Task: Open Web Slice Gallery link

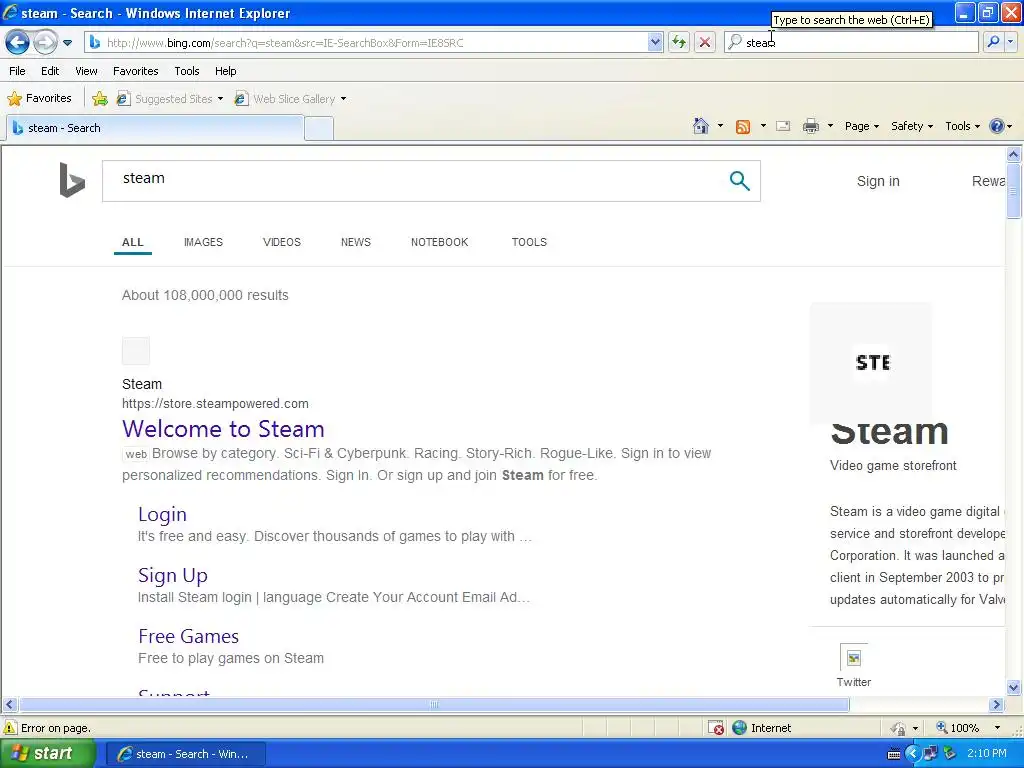Action: 285,99
